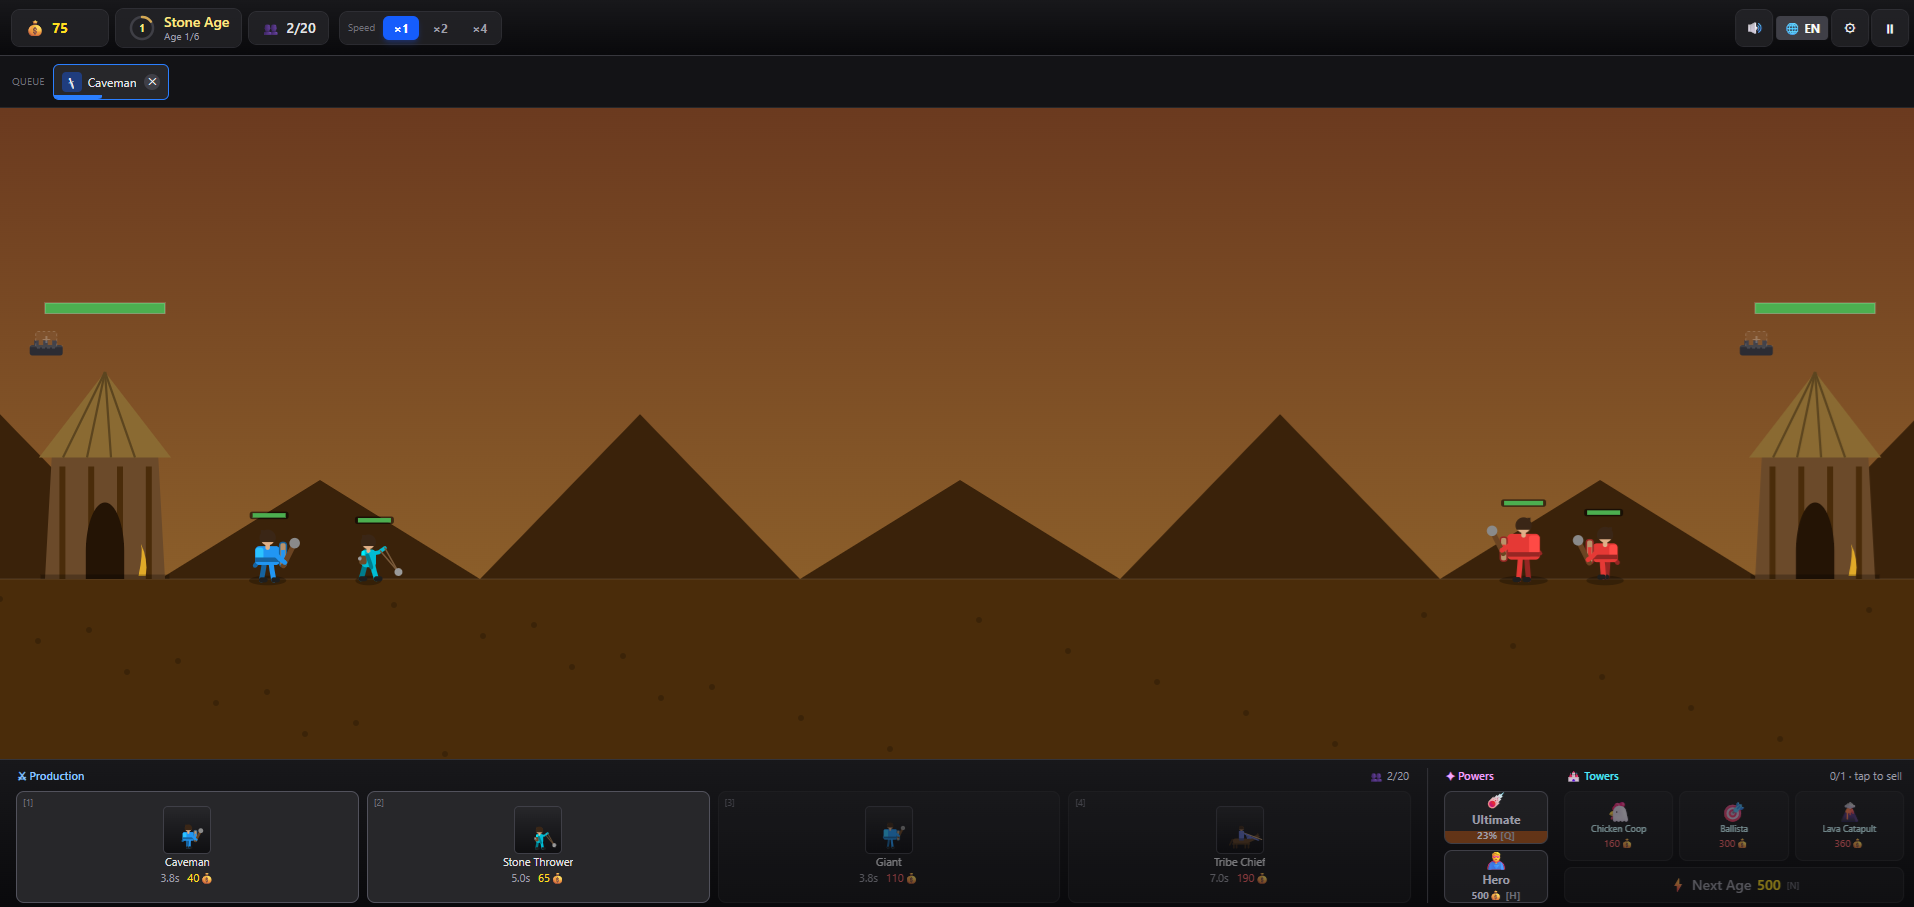Remove Caveman from the queue
This screenshot has width=1914, height=907.
[x=152, y=82]
